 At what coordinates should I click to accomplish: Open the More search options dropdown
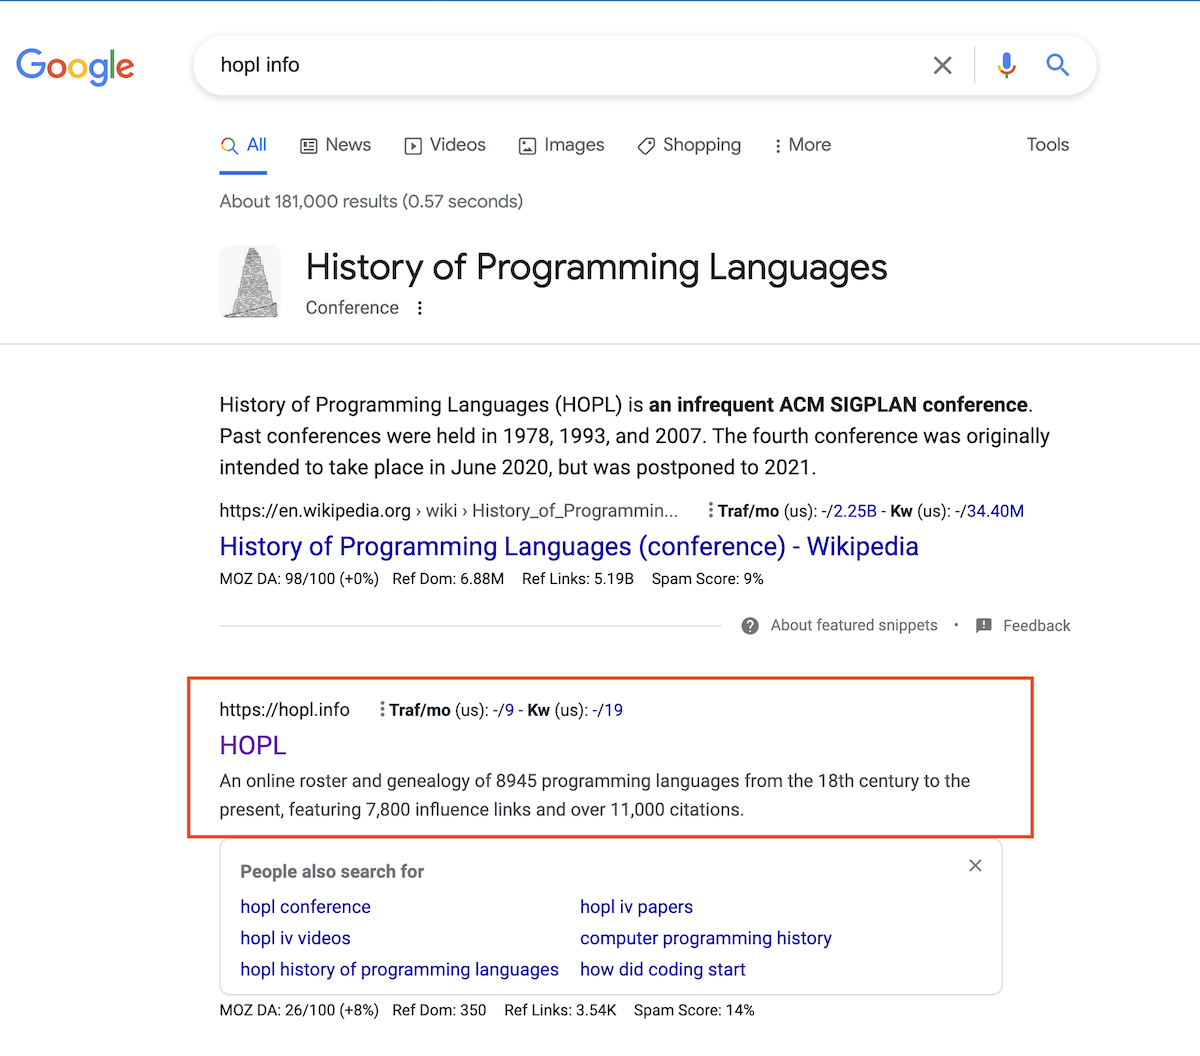pyautogui.click(x=801, y=145)
